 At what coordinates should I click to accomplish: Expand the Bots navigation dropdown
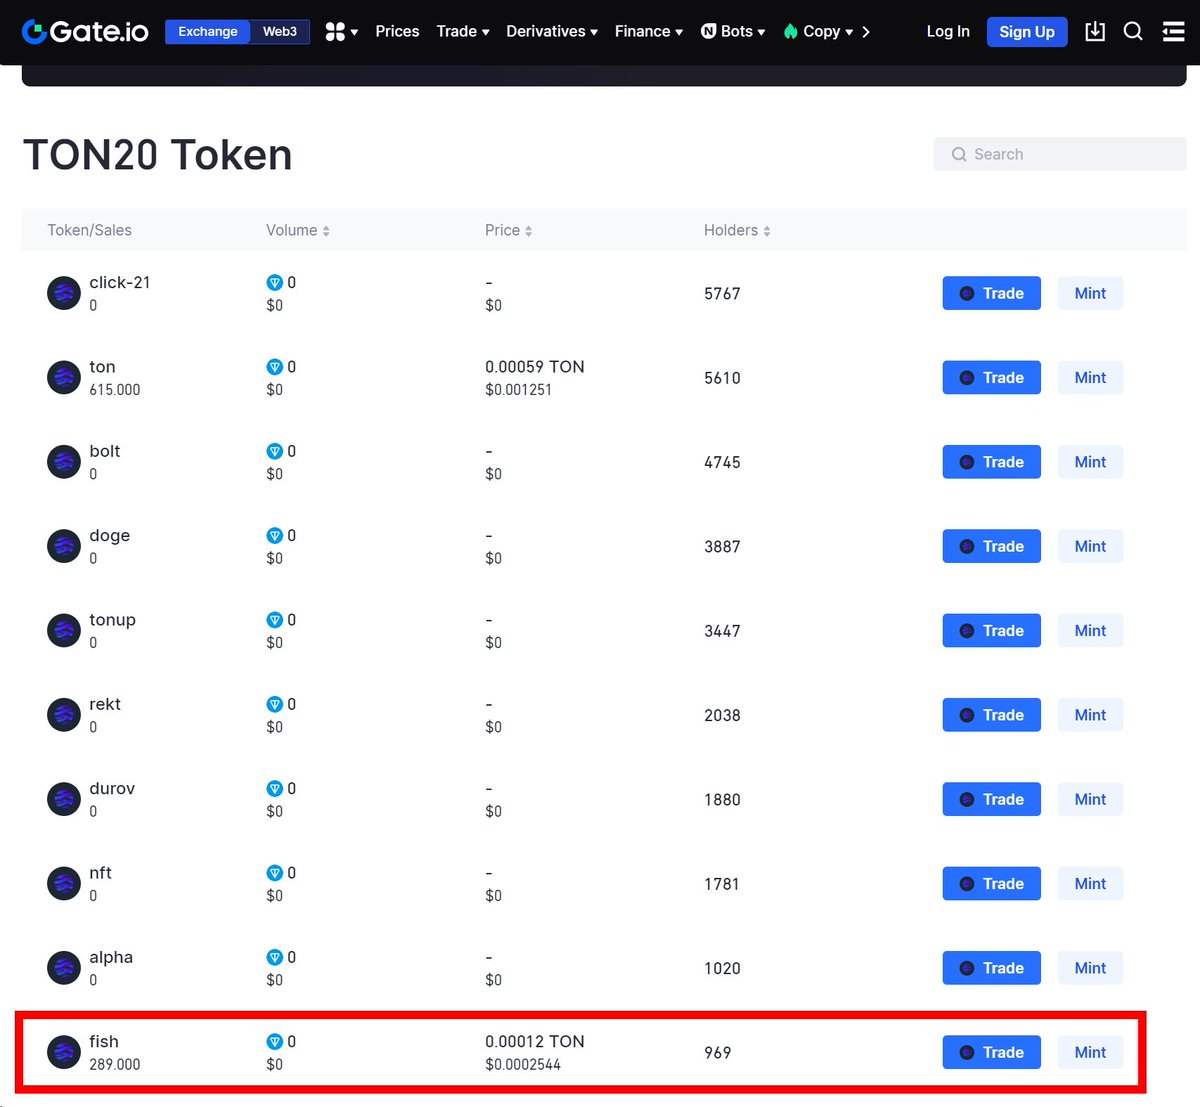pyautogui.click(x=733, y=32)
